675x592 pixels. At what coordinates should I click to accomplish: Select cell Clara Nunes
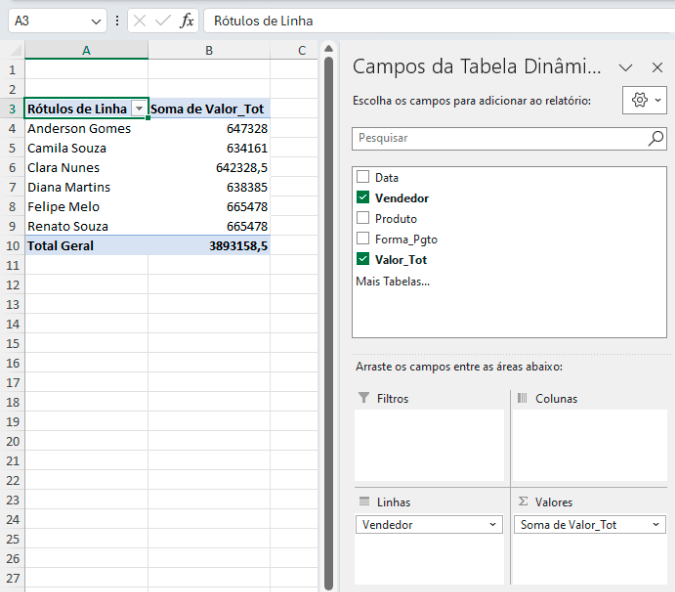click(86, 167)
